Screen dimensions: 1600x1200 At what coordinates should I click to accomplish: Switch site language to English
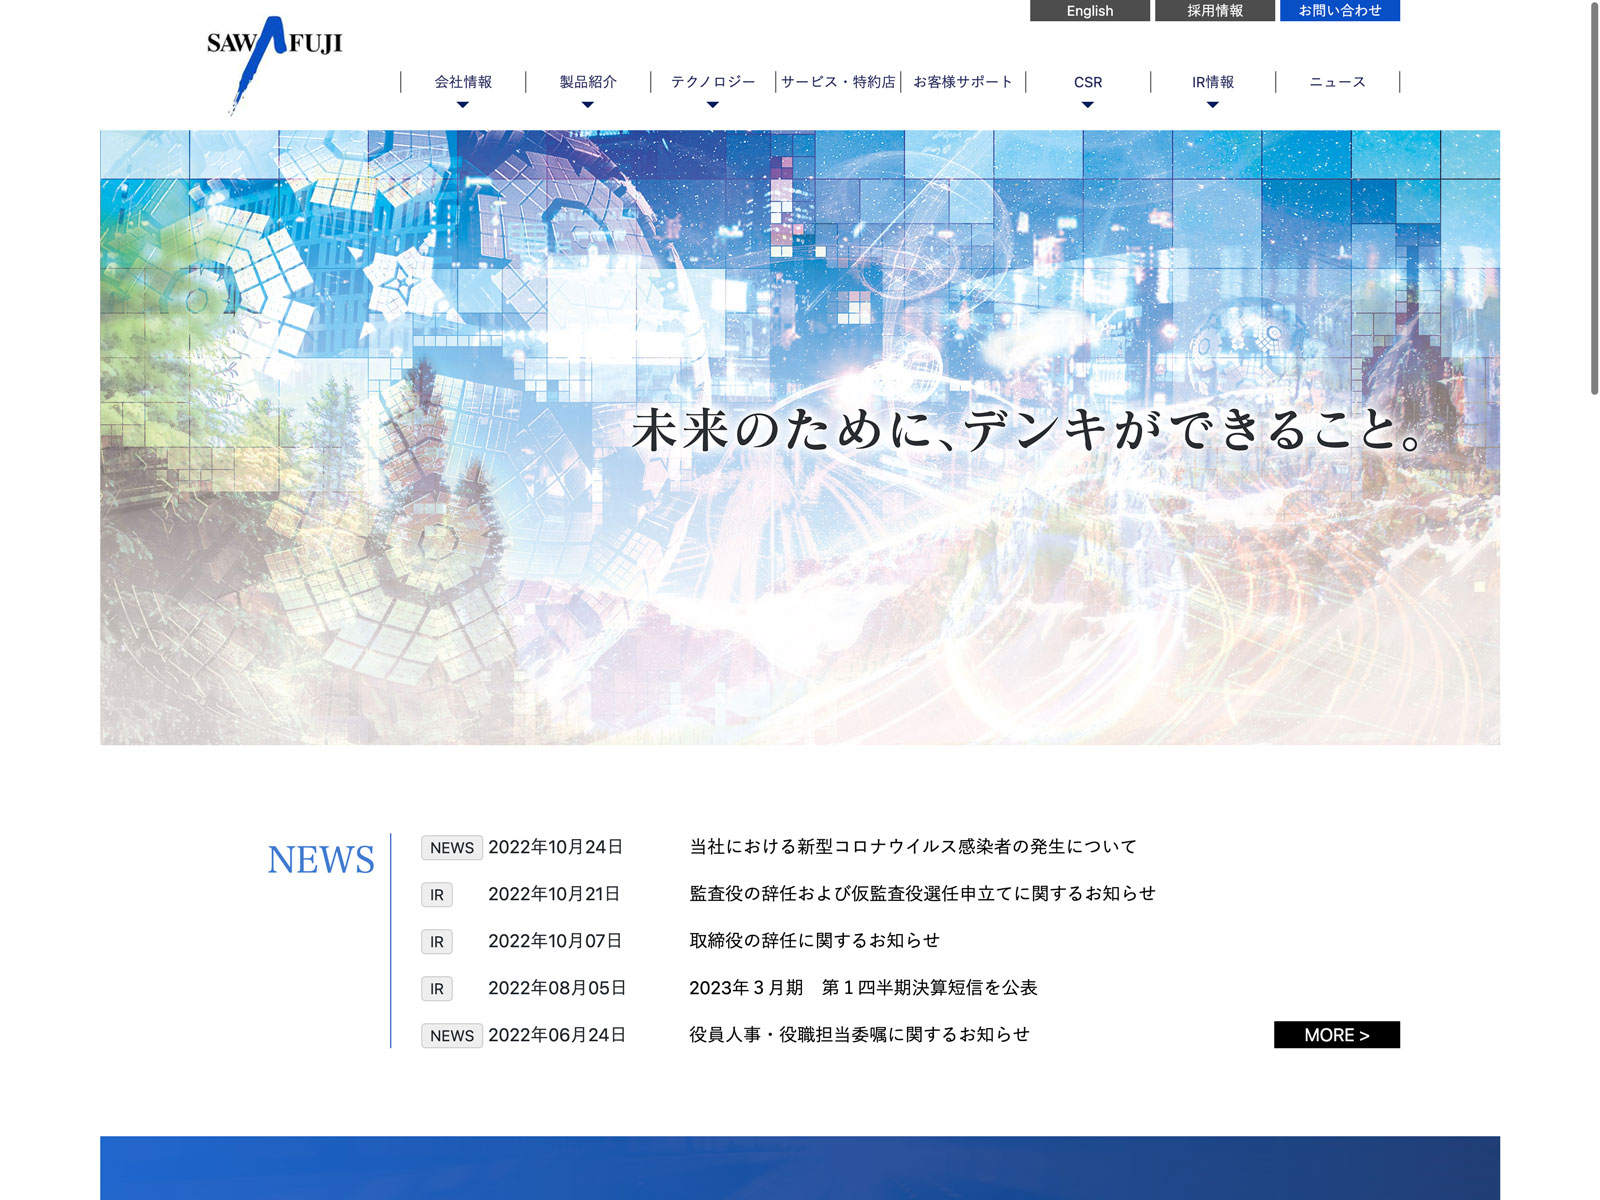(x=1089, y=11)
